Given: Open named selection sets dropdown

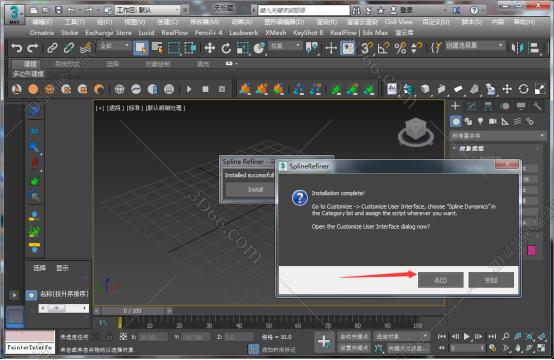Looking at the screenshot, I should [474, 46].
